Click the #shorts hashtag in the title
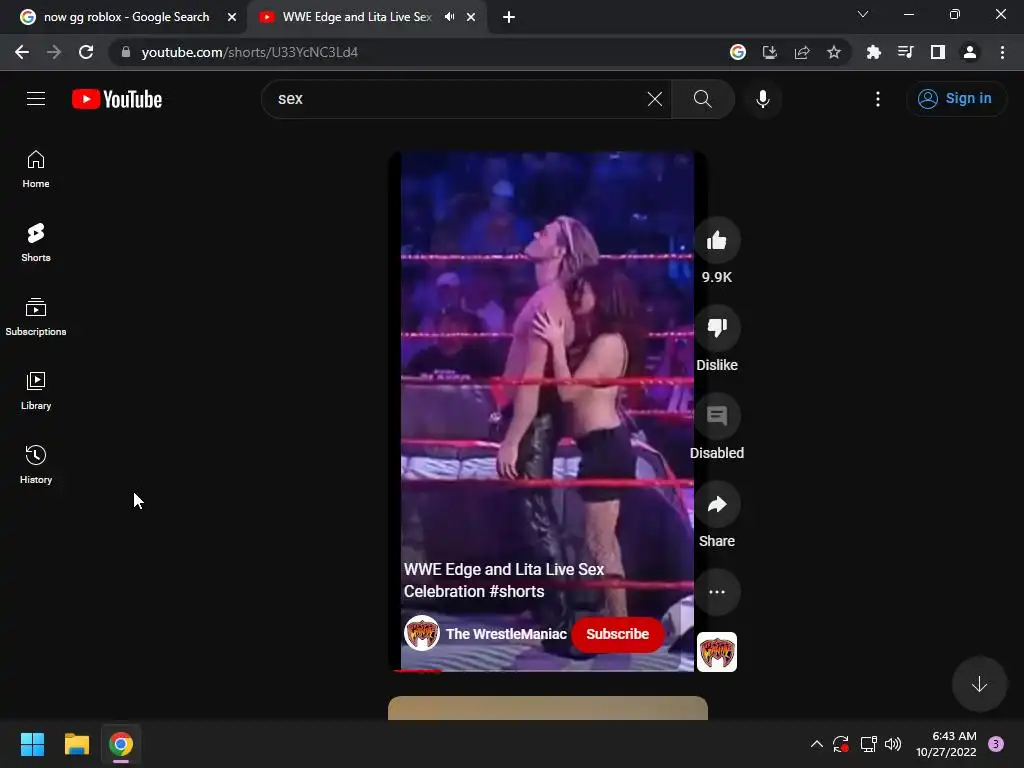 [517, 591]
